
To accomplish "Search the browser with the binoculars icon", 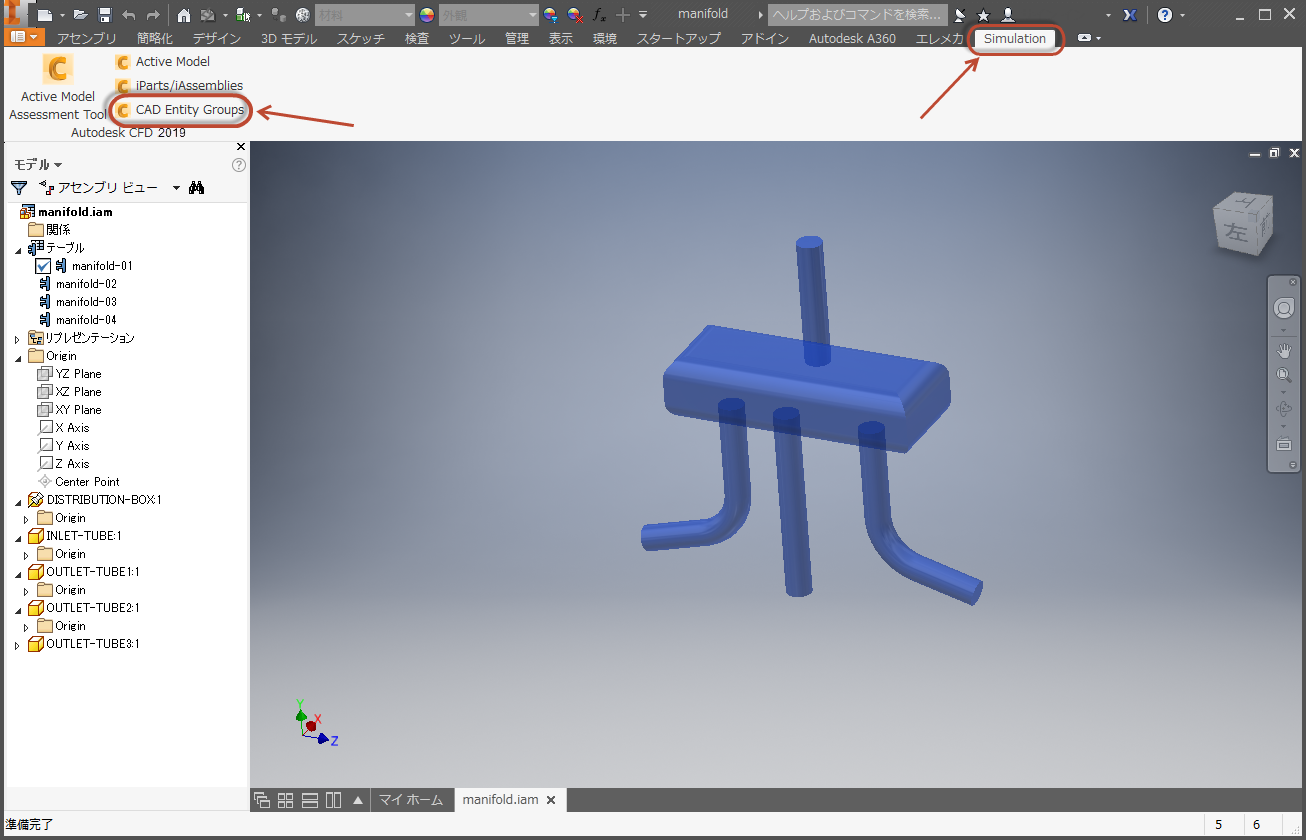I will pyautogui.click(x=197, y=187).
